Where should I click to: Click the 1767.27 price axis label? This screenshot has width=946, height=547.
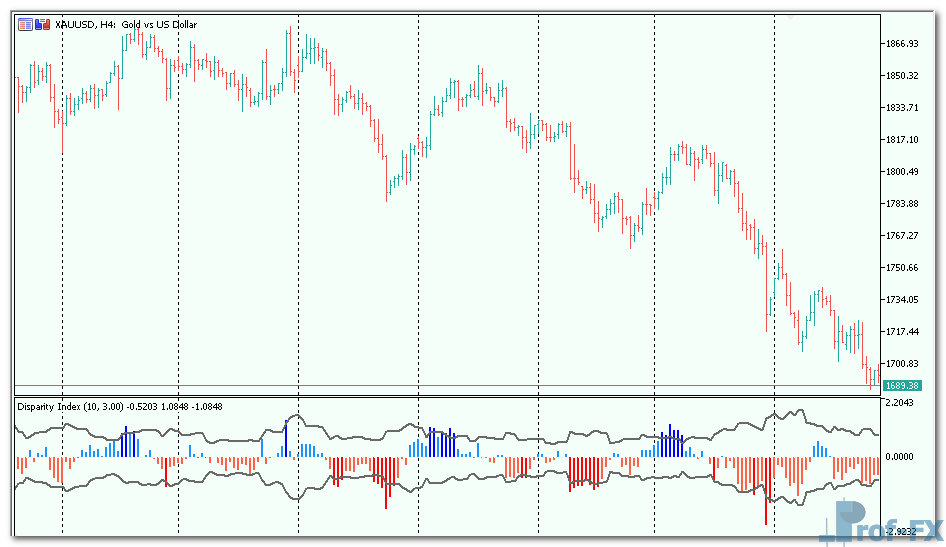[901, 236]
